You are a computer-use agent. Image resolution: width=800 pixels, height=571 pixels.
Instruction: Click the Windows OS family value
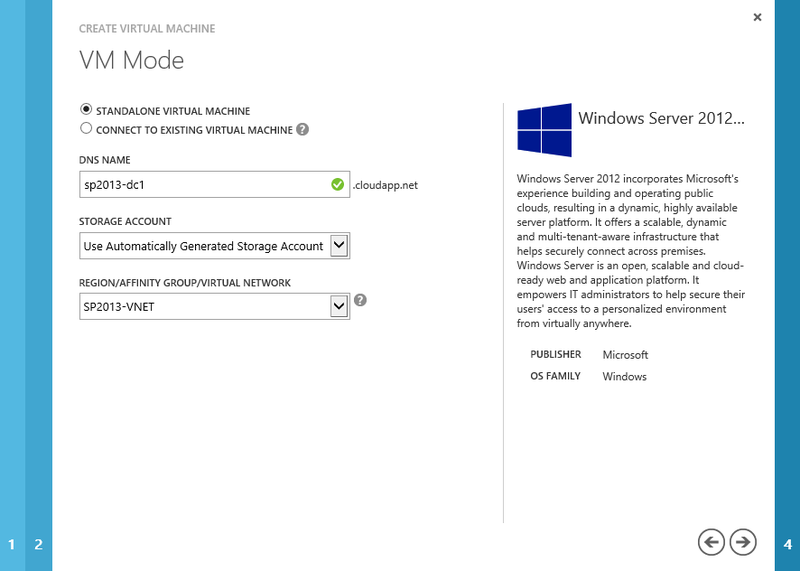point(624,377)
